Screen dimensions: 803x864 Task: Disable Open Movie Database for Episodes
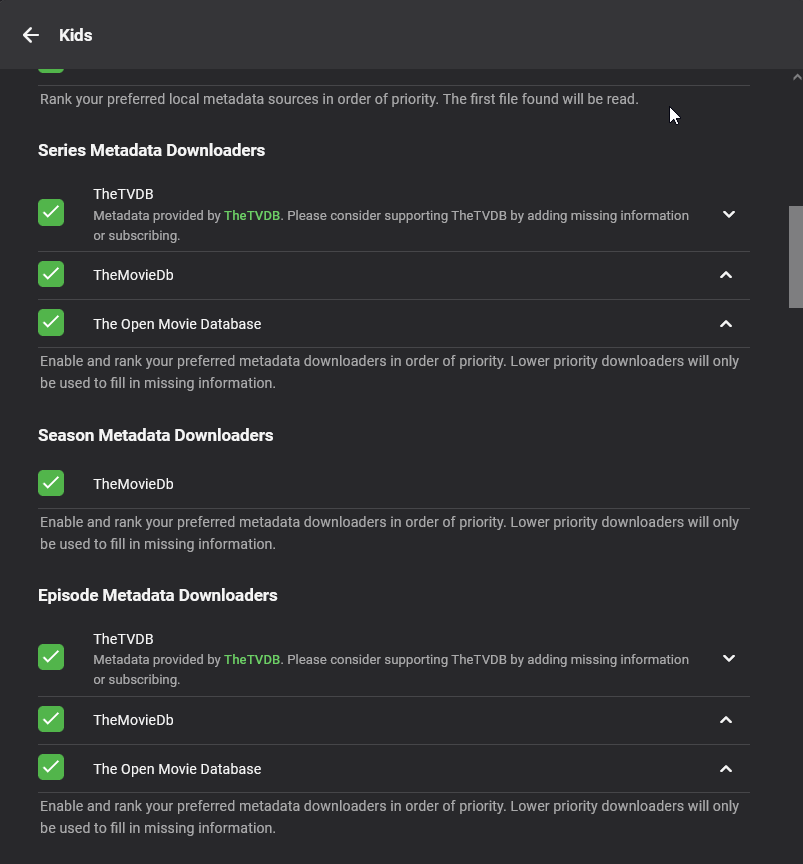pyautogui.click(x=51, y=767)
